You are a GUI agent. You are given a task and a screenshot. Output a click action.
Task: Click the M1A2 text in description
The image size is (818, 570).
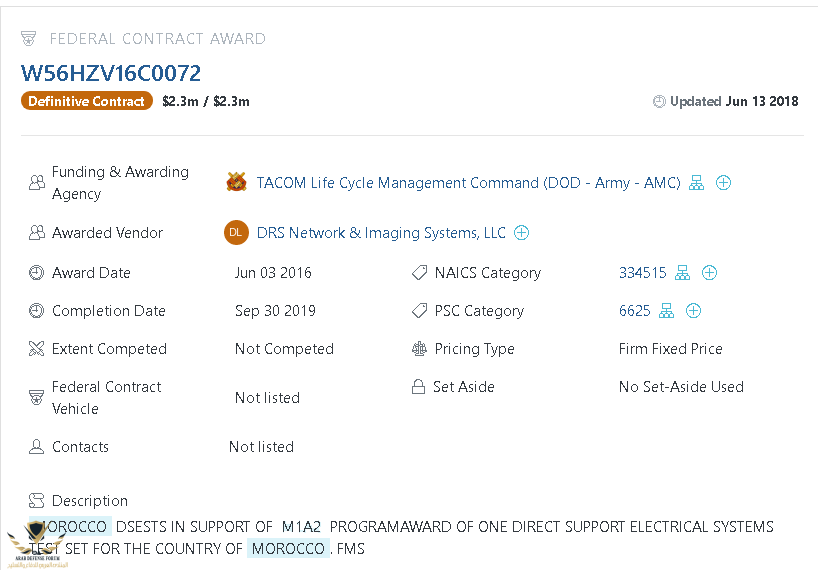tap(301, 527)
